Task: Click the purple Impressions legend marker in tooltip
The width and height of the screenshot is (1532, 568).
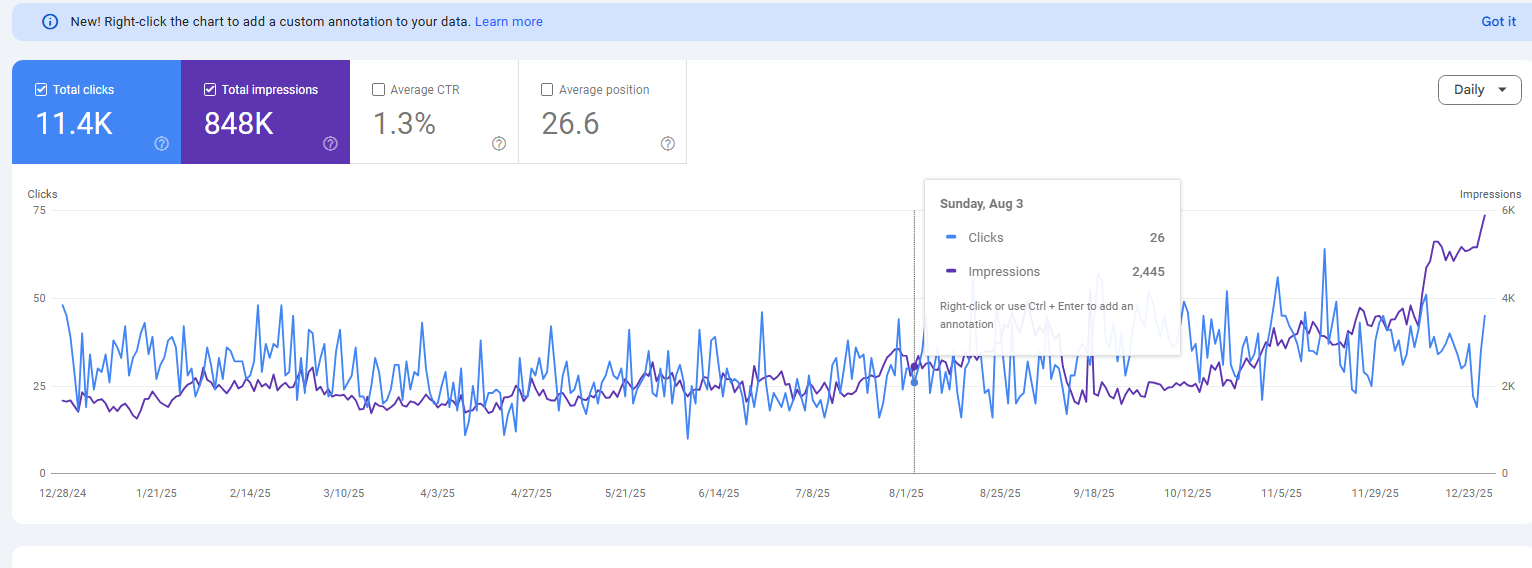Action: point(951,271)
